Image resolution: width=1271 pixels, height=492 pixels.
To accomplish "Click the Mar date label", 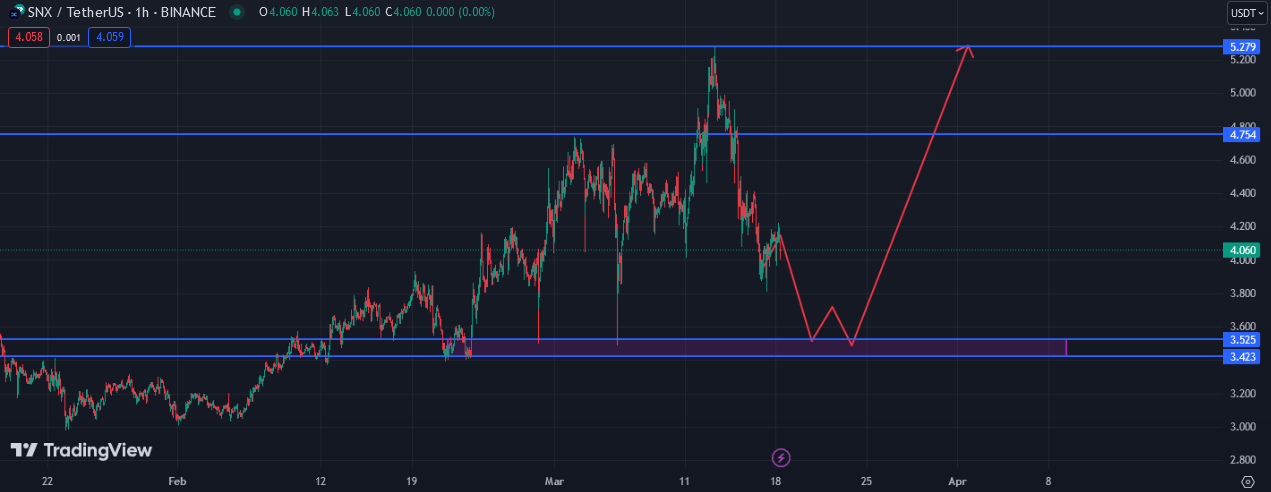I will (555, 481).
